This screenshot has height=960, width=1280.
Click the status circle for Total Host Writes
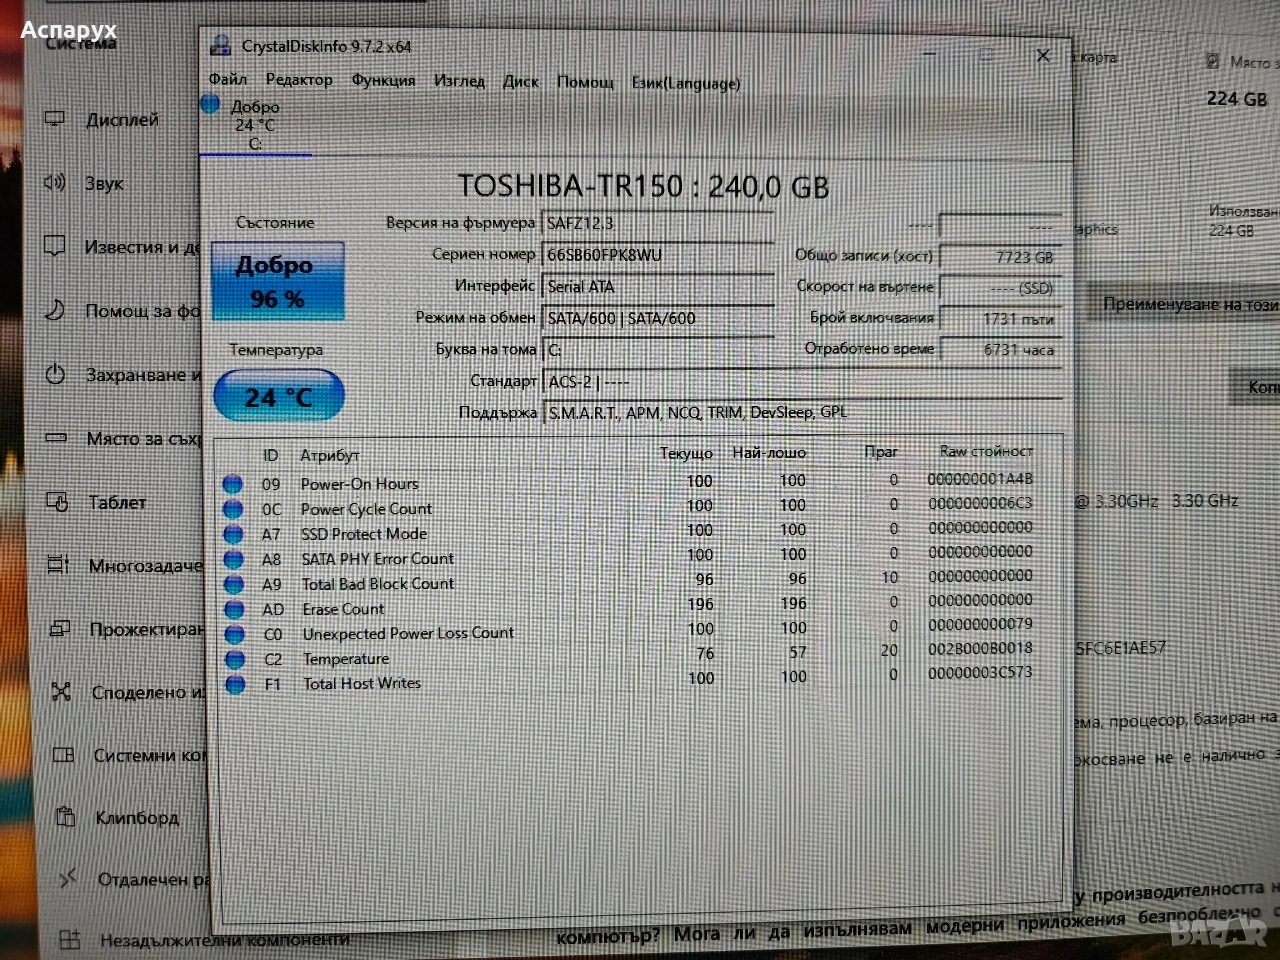[235, 684]
